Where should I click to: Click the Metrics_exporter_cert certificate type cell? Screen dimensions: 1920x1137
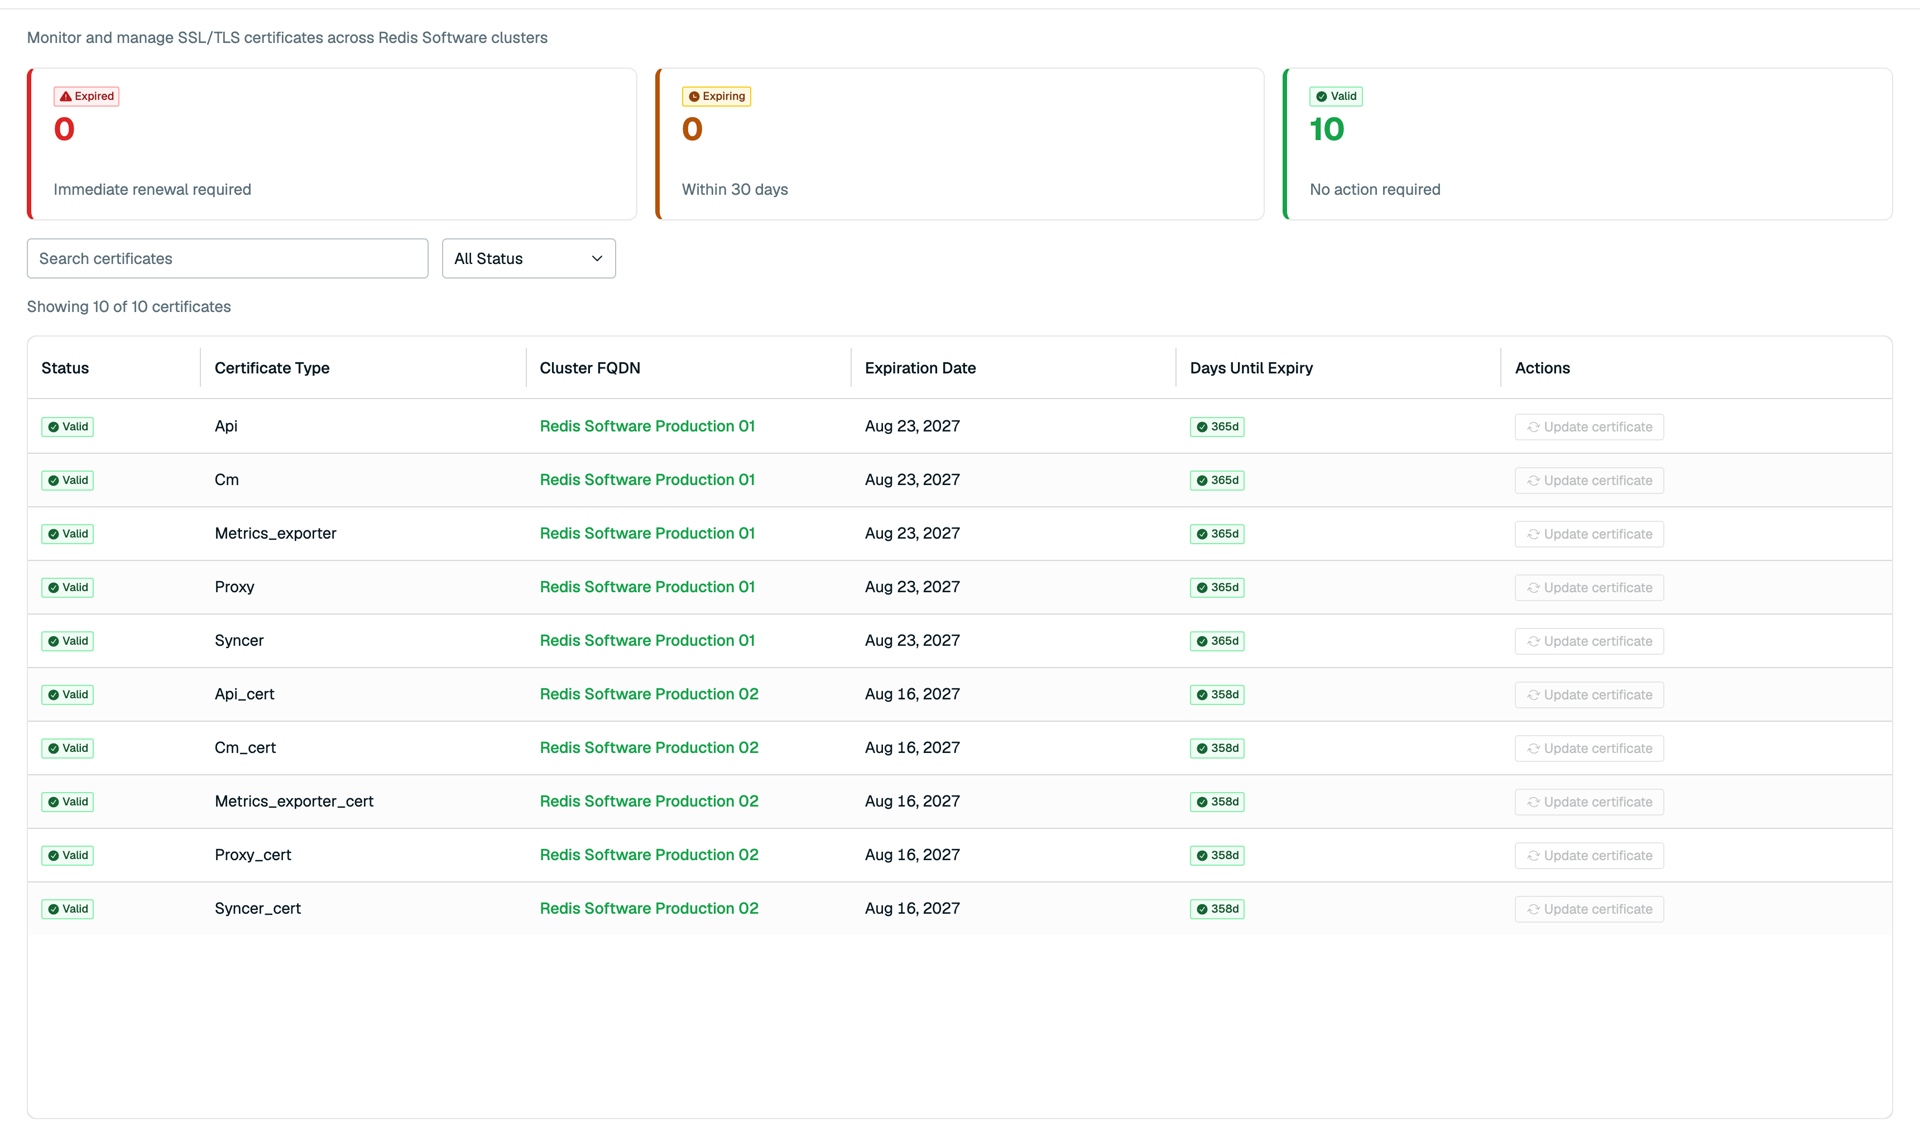294,801
